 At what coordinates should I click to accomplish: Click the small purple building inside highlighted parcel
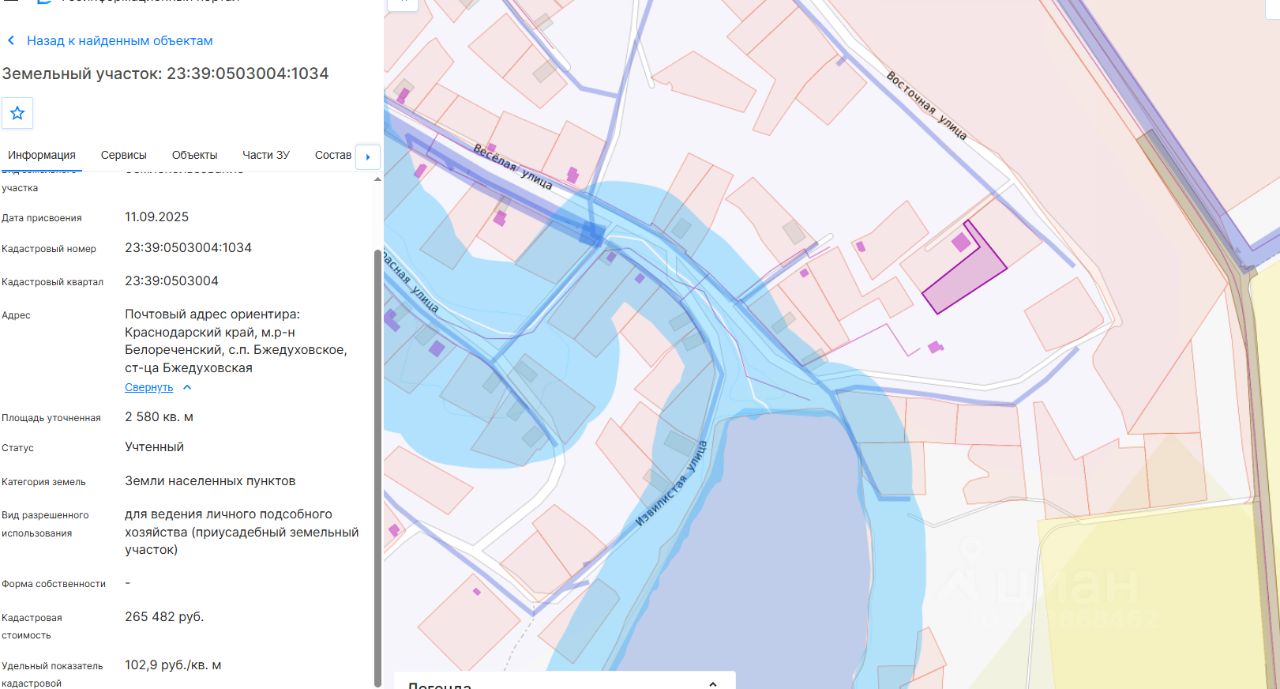click(x=961, y=241)
